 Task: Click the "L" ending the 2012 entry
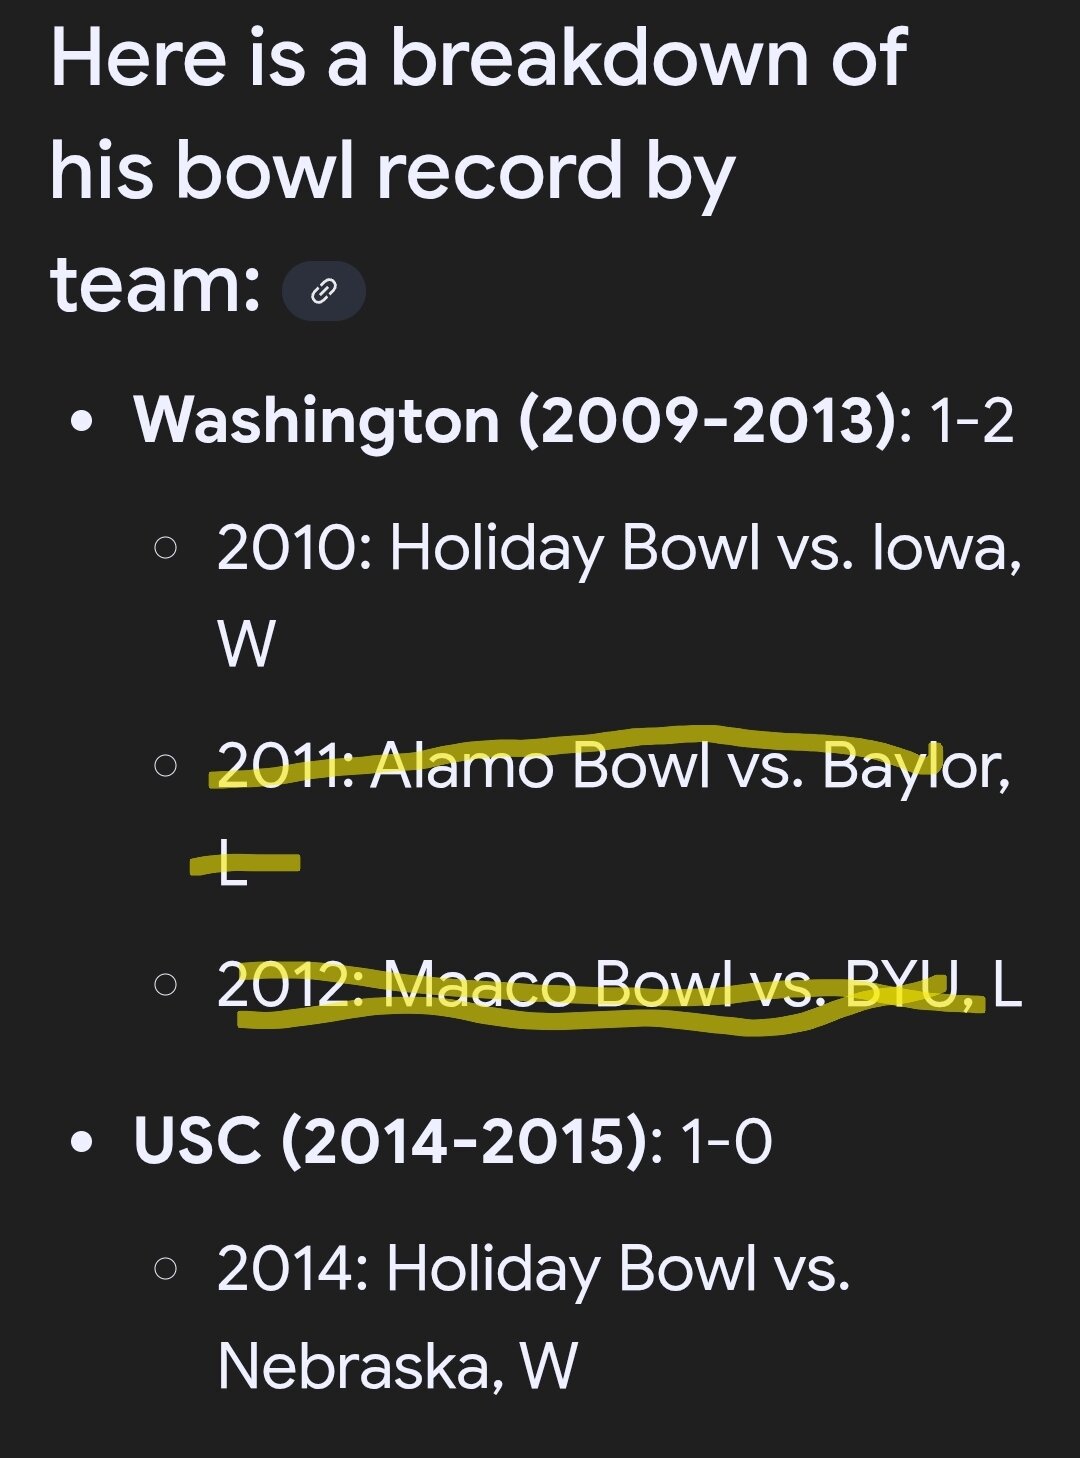(1007, 985)
